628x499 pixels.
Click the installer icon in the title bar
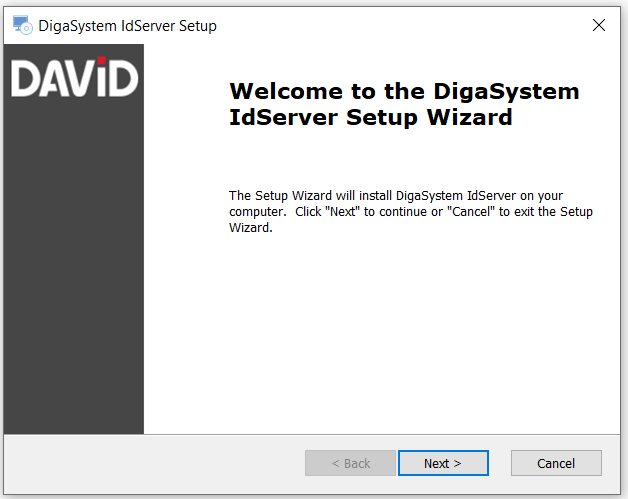(22, 26)
